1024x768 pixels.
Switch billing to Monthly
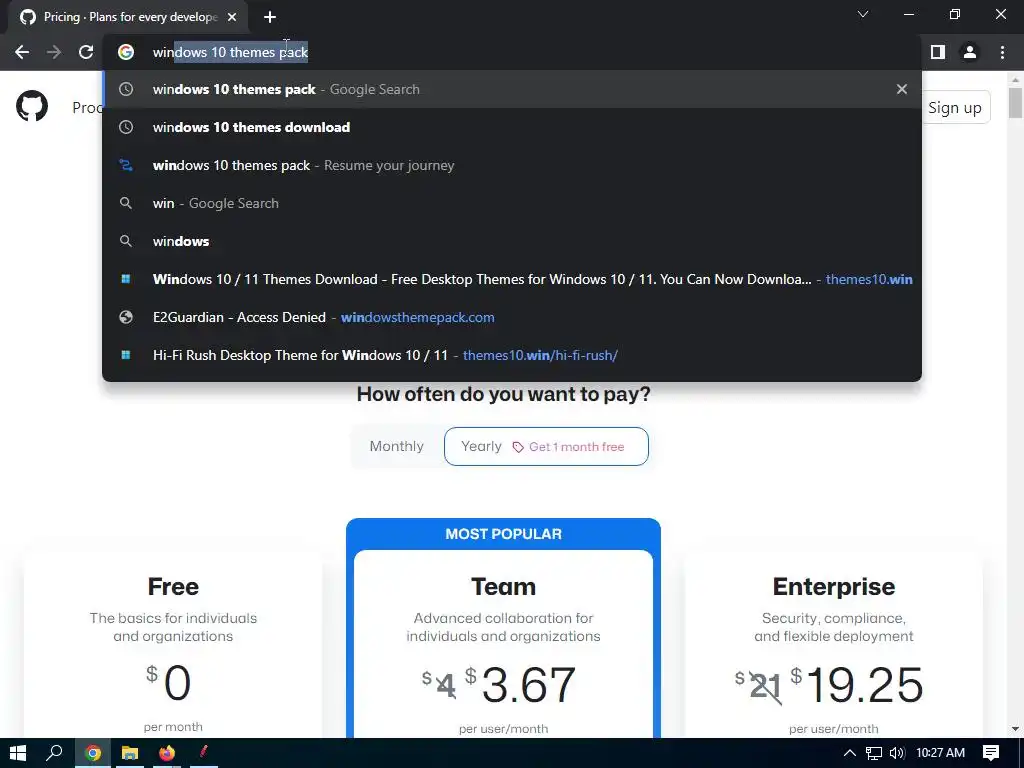[x=396, y=446]
